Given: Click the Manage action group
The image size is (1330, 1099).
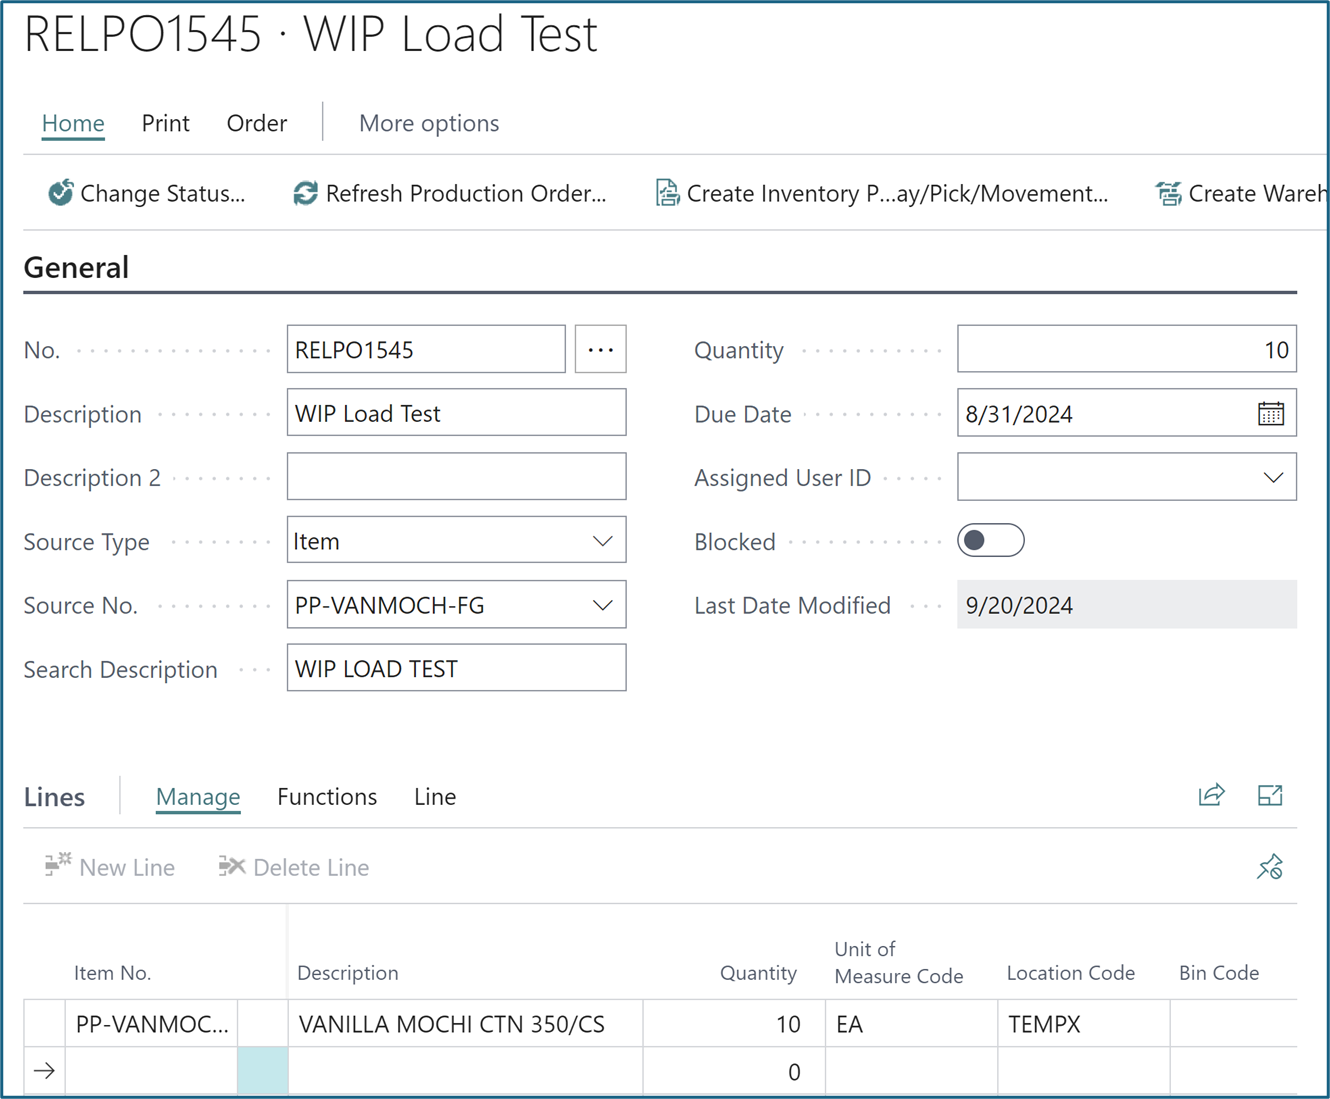Looking at the screenshot, I should tap(197, 796).
